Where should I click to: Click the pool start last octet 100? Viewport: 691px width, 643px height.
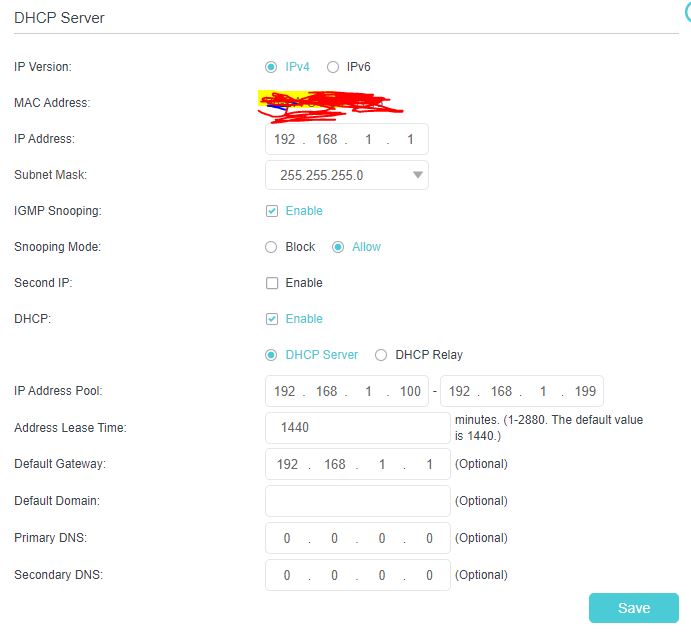point(410,391)
